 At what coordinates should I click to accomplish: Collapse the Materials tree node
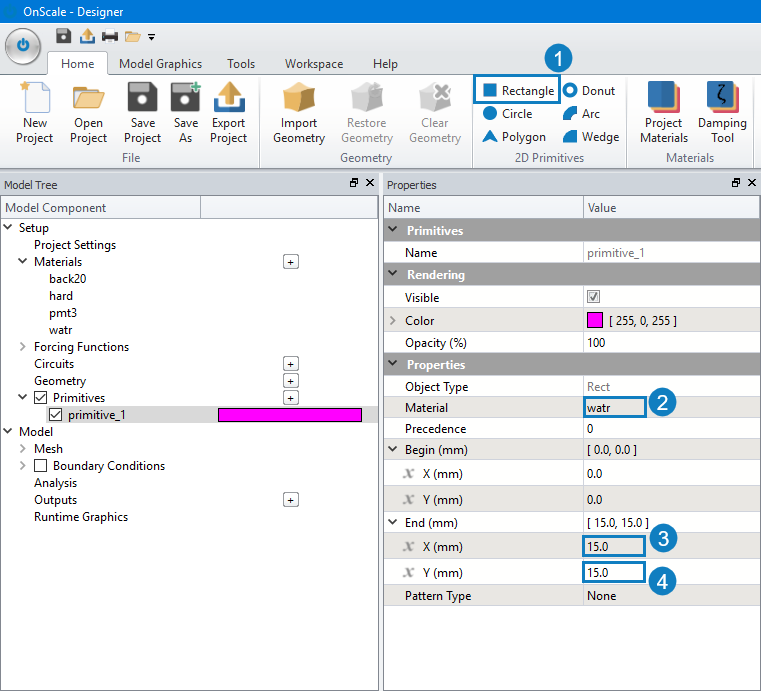[x=22, y=261]
